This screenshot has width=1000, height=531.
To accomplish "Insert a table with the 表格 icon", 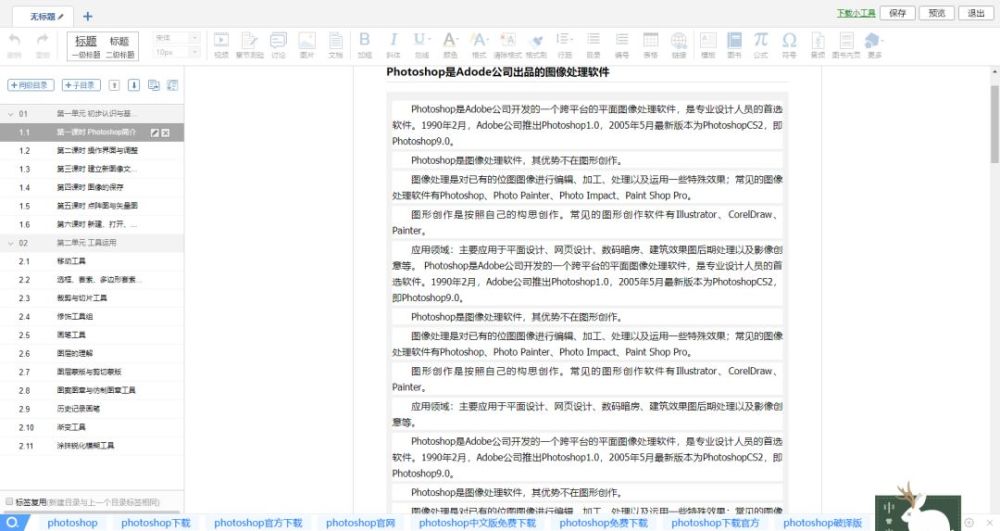I will click(x=651, y=40).
